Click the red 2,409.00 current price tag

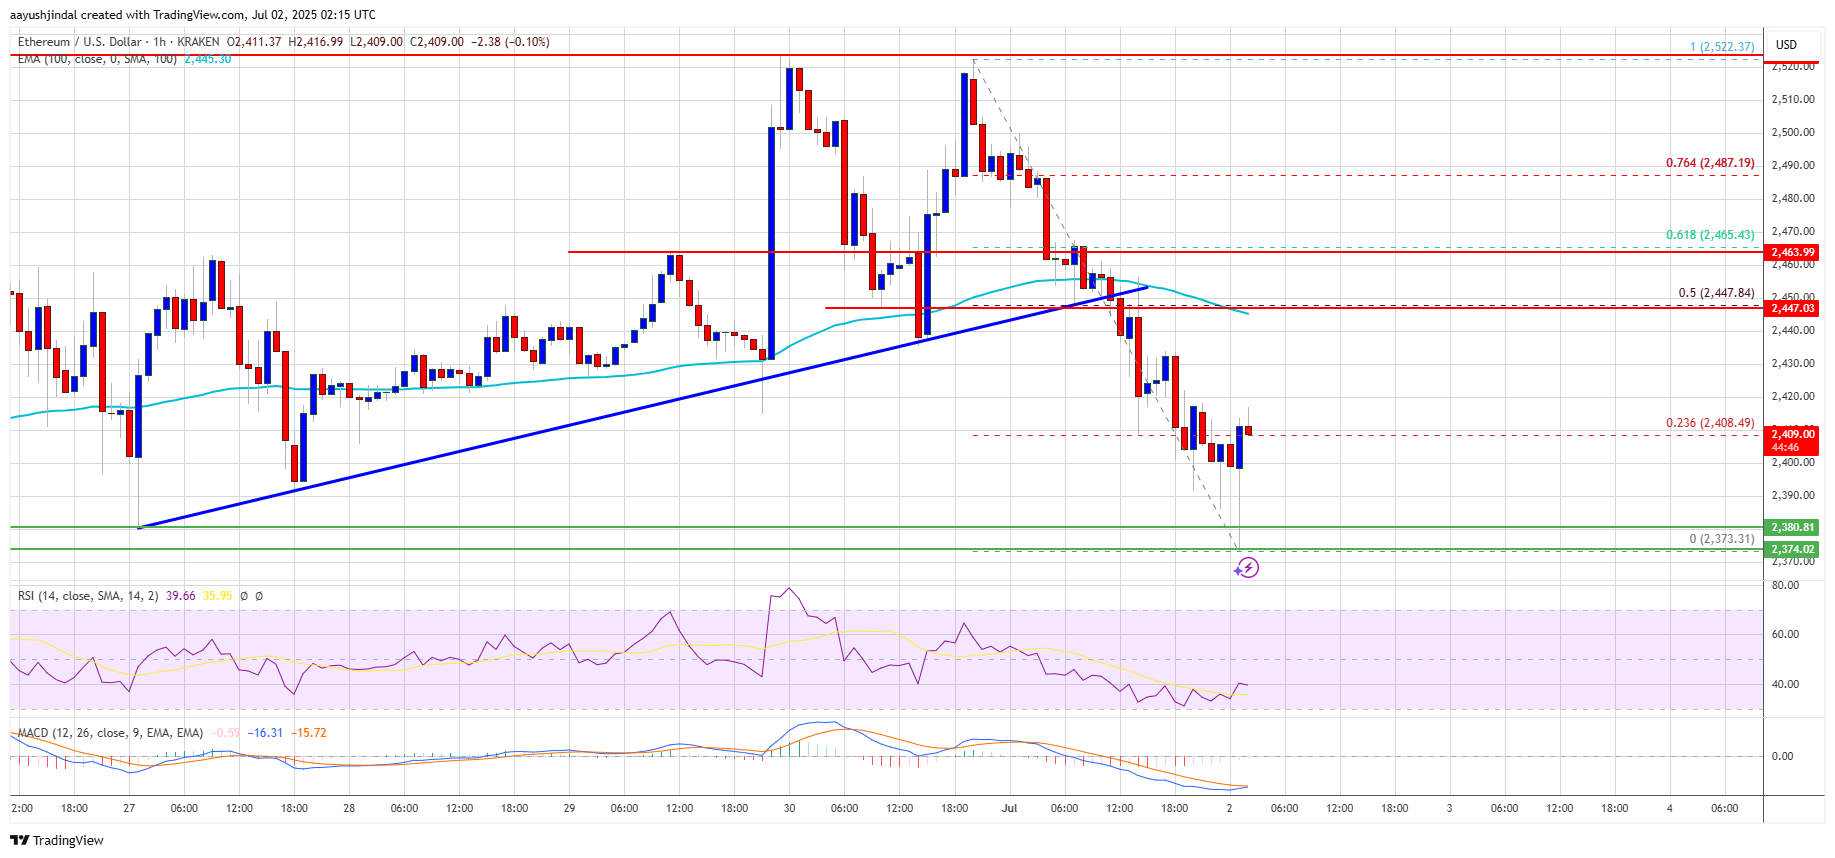[x=1792, y=434]
